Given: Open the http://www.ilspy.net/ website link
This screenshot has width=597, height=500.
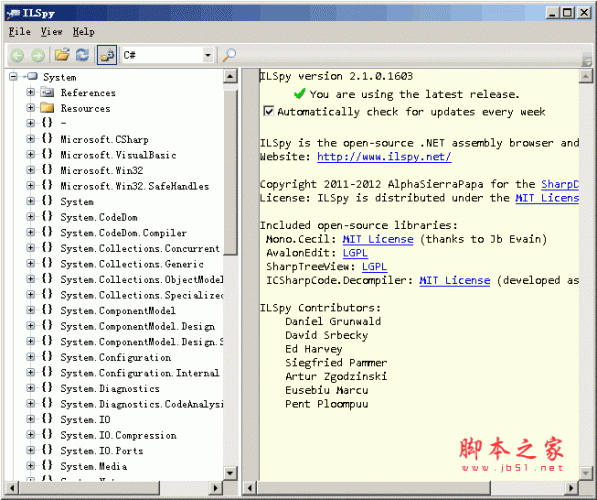Looking at the screenshot, I should coord(384,157).
